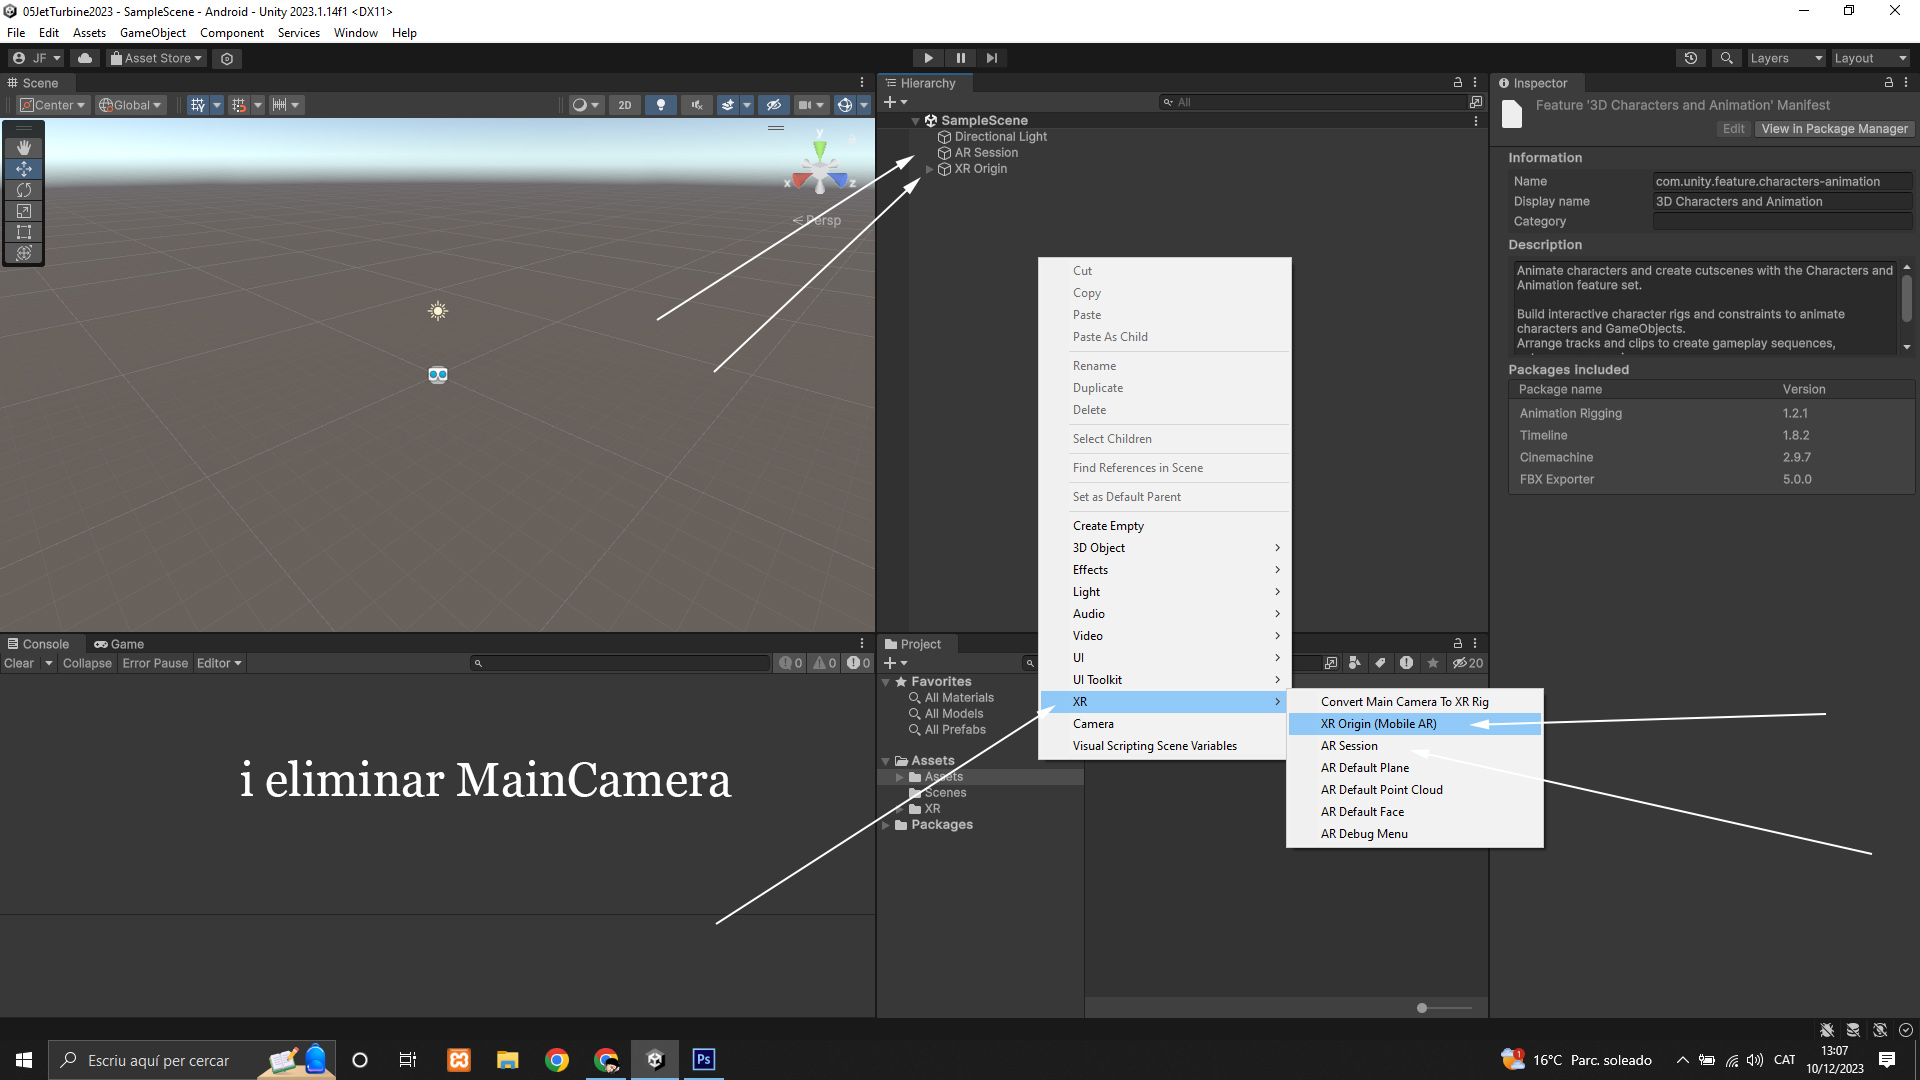Select the Rect transform tool
This screenshot has width=1920, height=1080.
[24, 232]
